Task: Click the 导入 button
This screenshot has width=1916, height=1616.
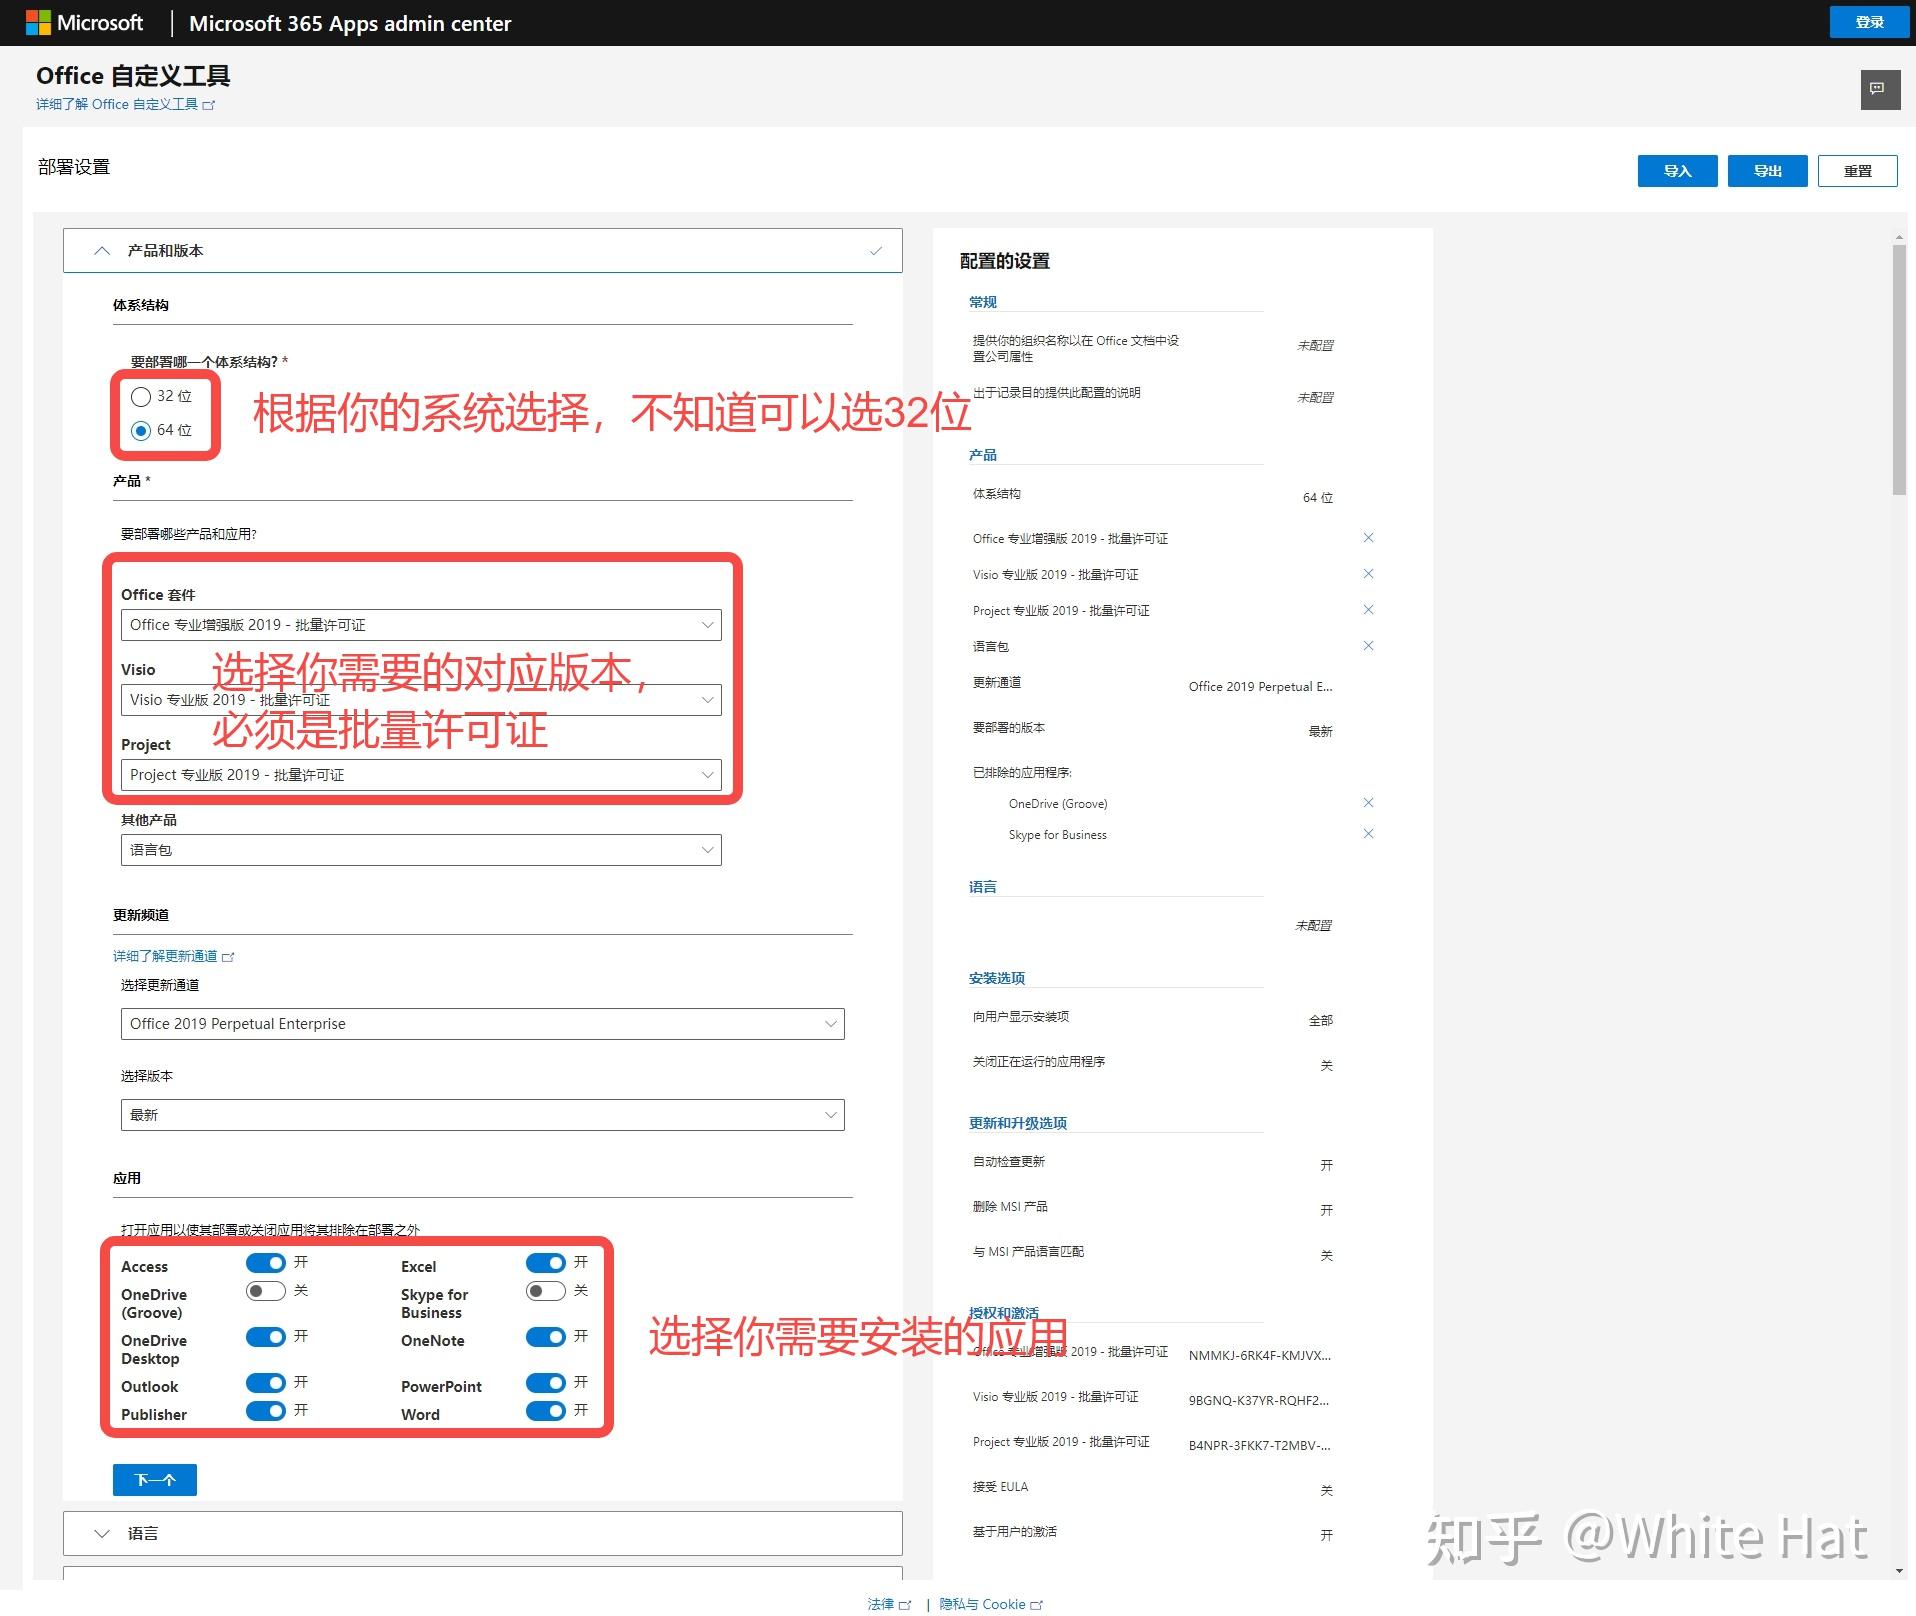Action: [1677, 171]
